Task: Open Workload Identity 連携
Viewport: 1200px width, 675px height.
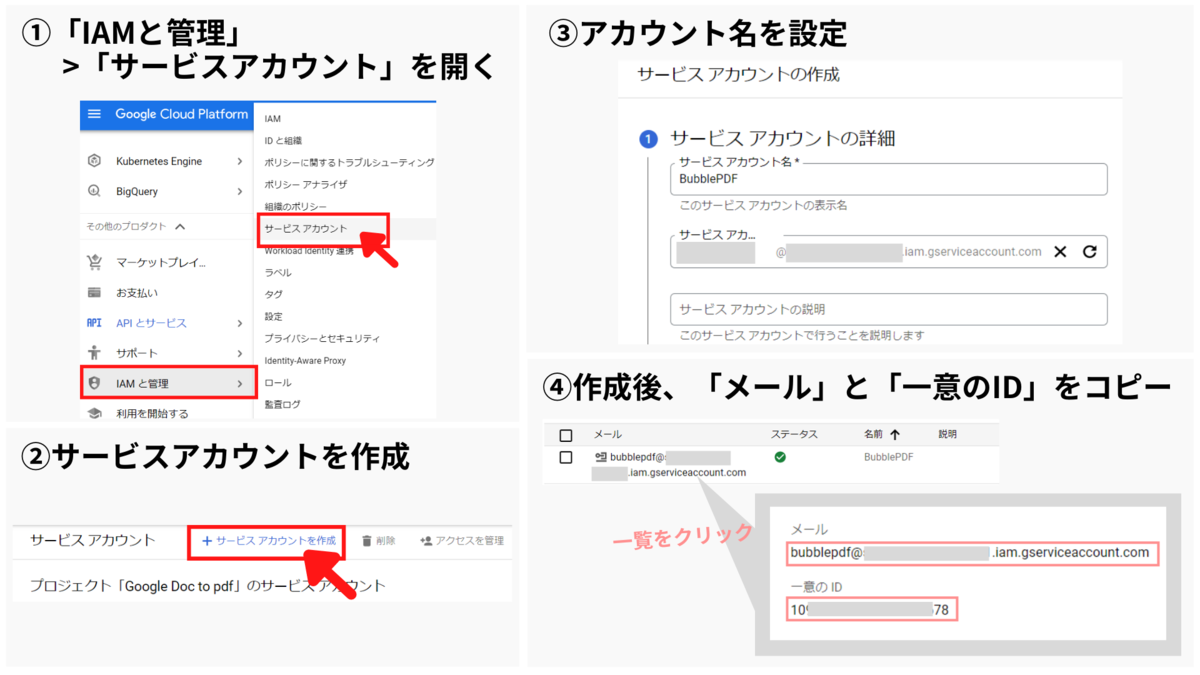Action: [x=309, y=251]
